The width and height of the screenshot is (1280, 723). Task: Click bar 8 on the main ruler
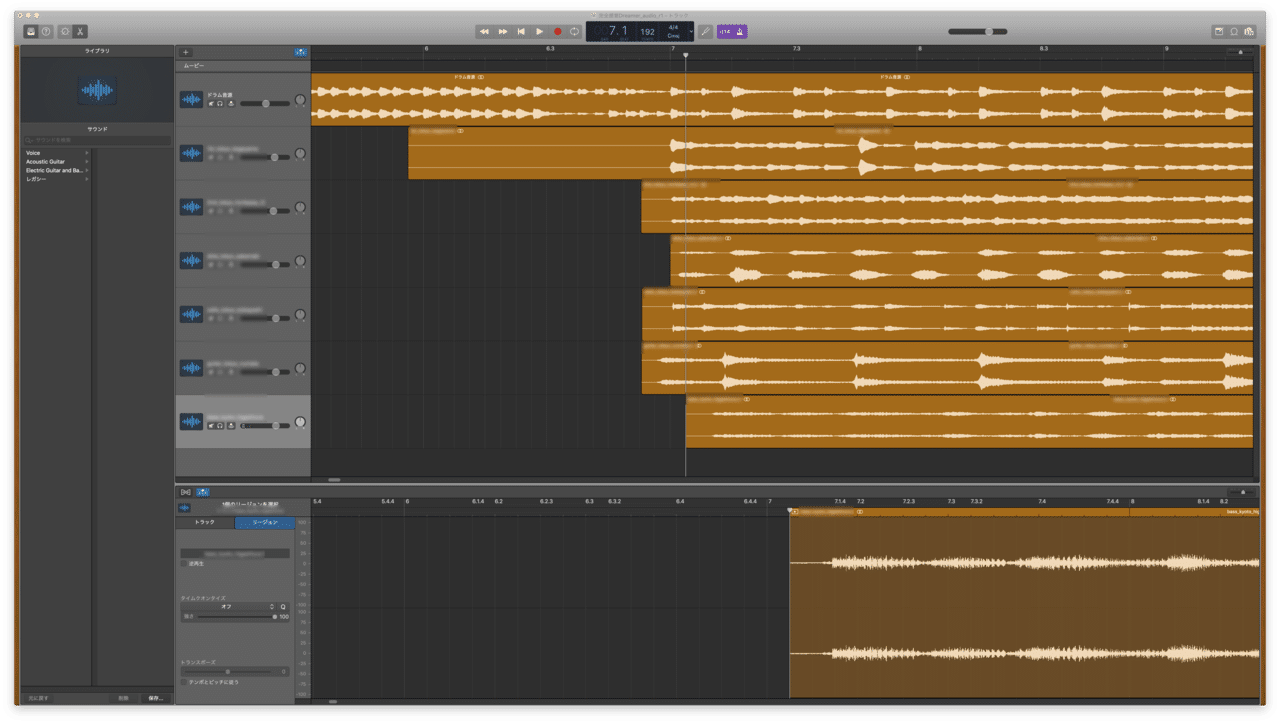tap(919, 49)
